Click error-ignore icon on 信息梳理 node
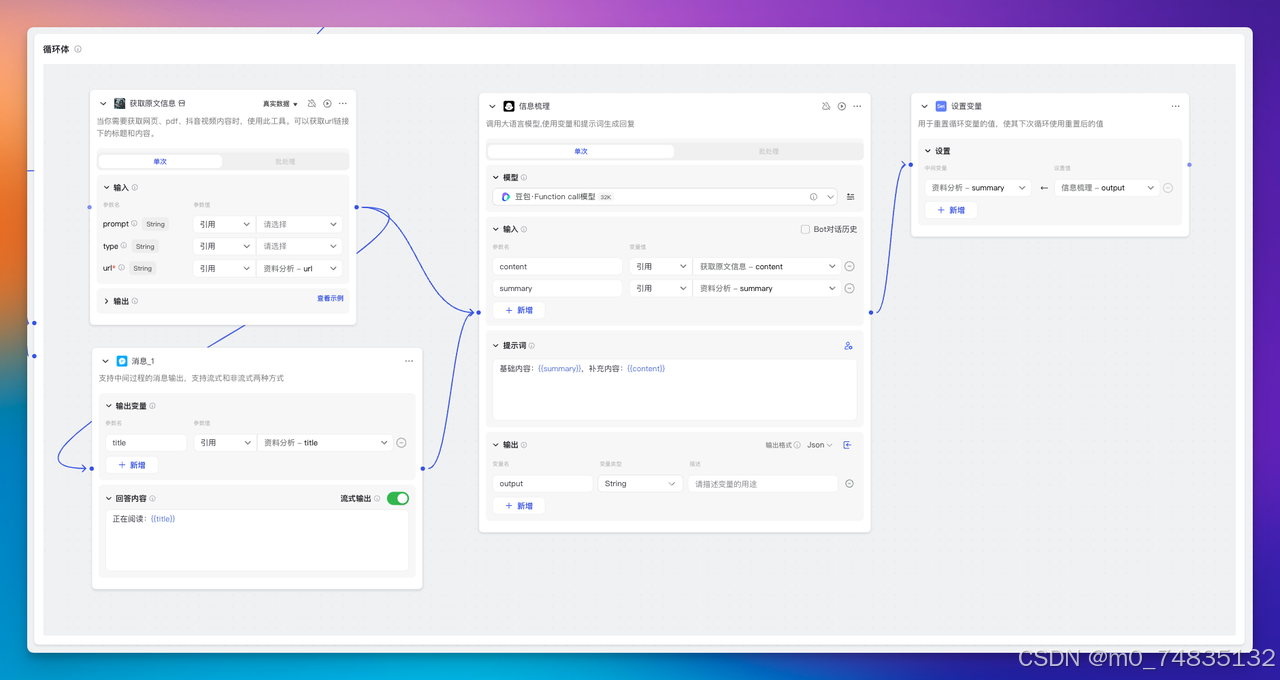Screen dimensions: 1280x680 pyautogui.click(x=826, y=106)
